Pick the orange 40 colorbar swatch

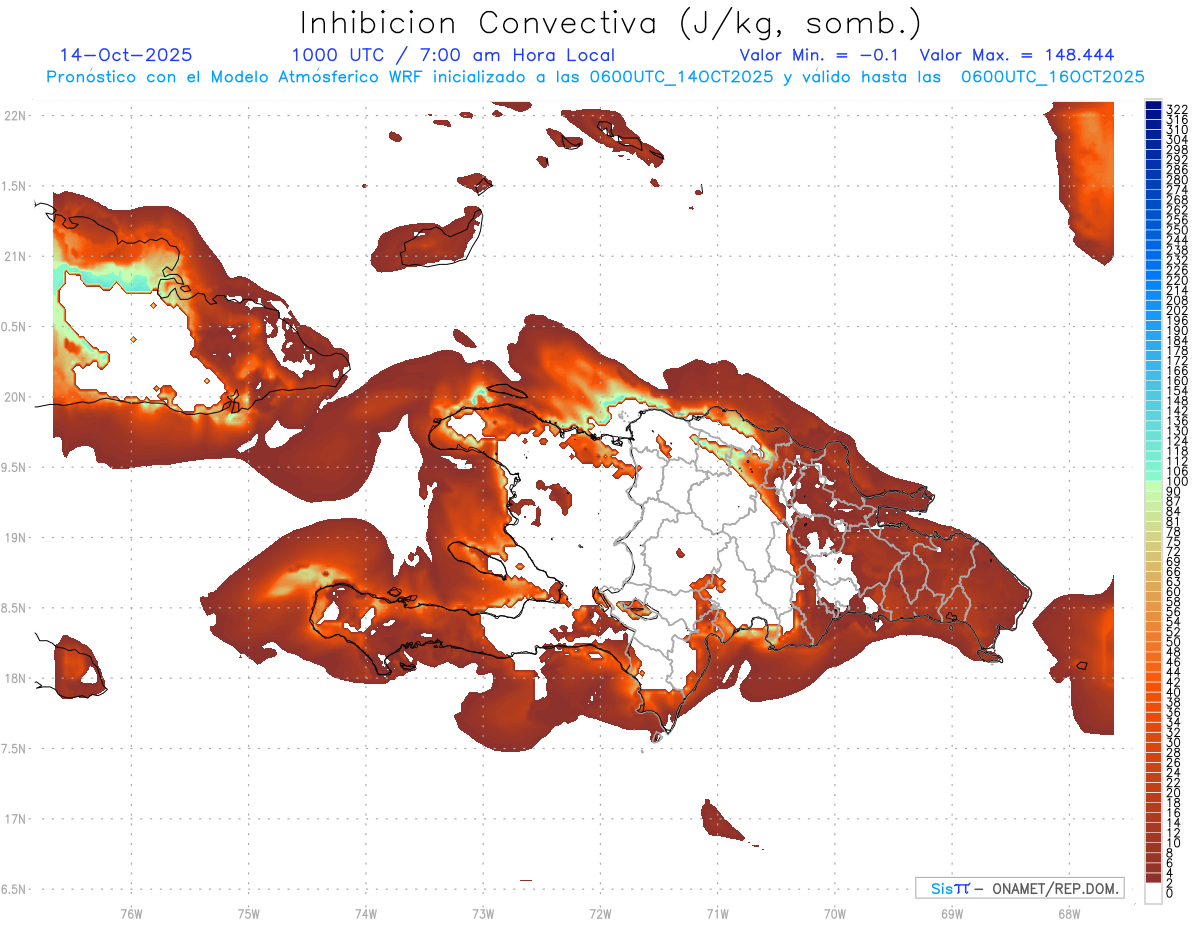[1153, 692]
